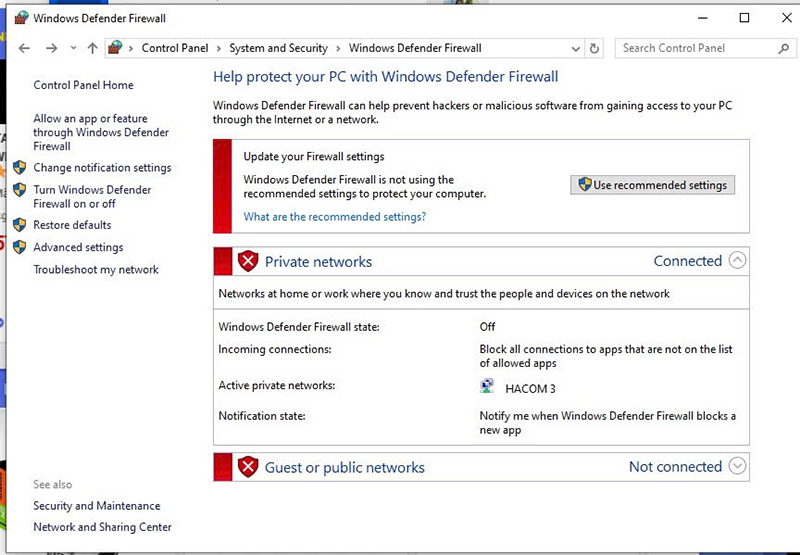Click red shield icon beside Private networks
Screen dimensions: 800x555
tap(248, 262)
